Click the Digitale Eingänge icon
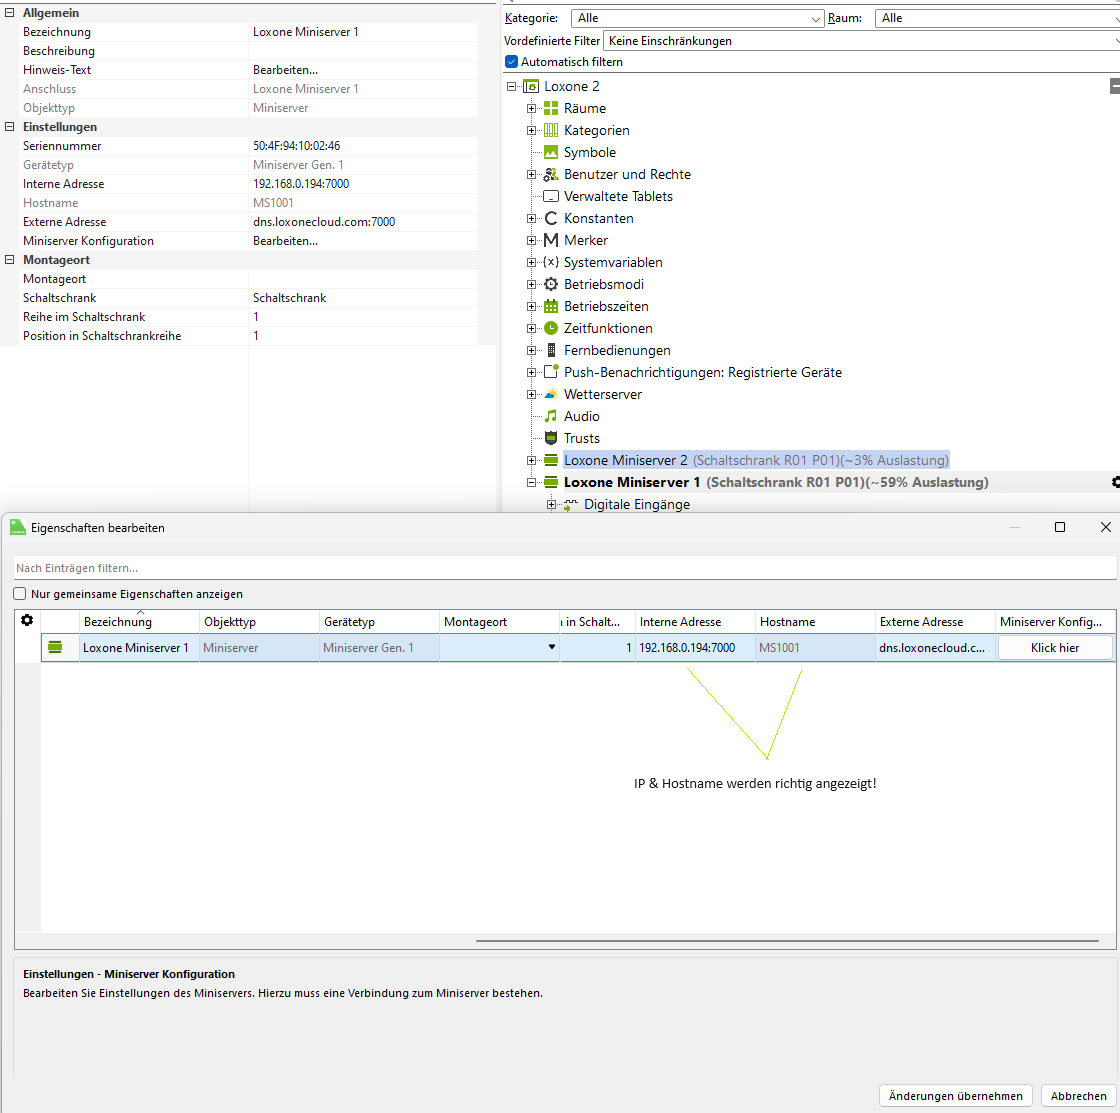 click(x=571, y=505)
